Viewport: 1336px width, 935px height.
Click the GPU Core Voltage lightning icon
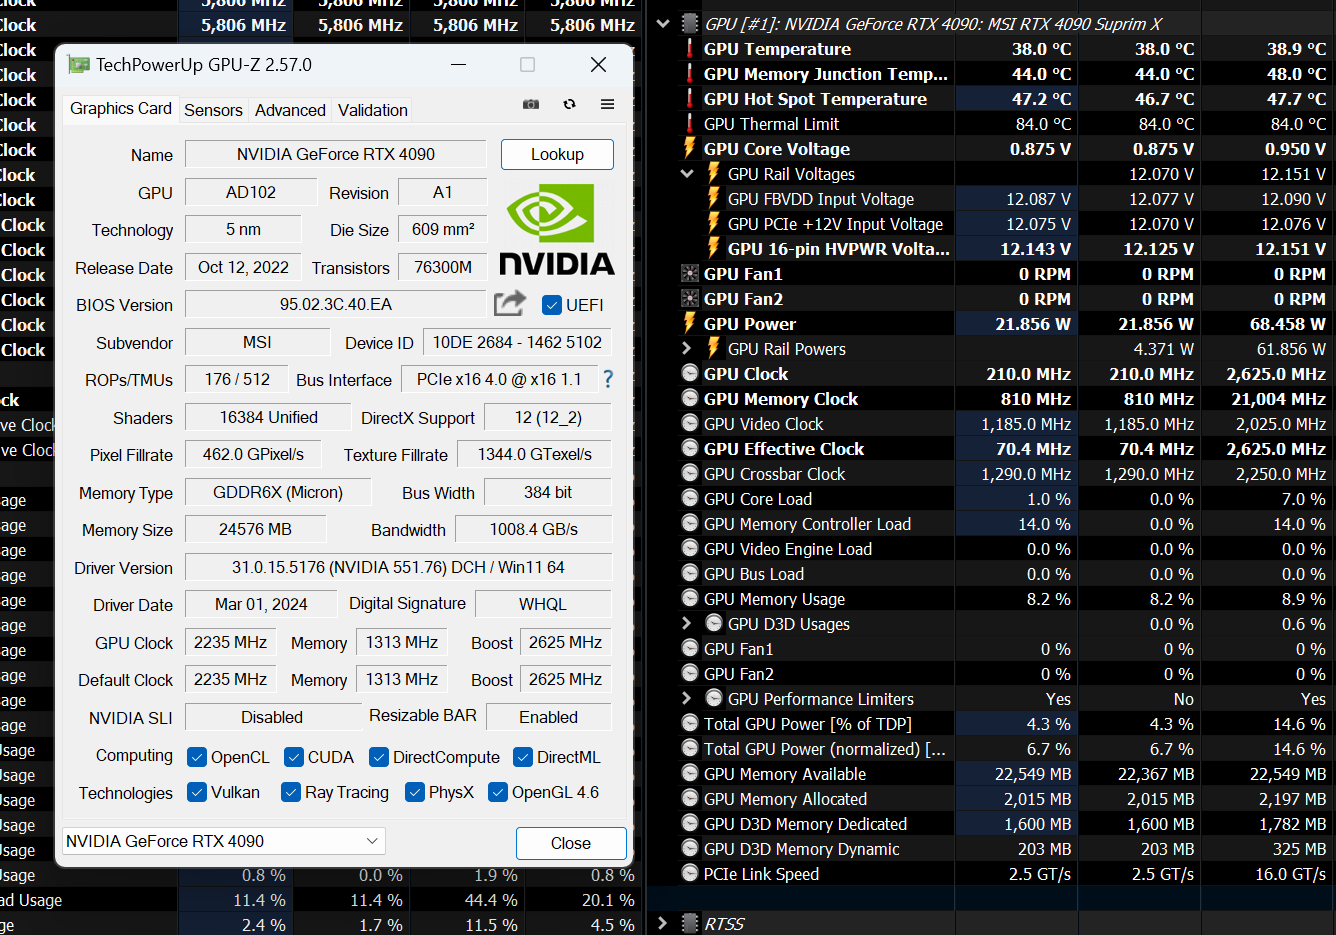tap(689, 149)
